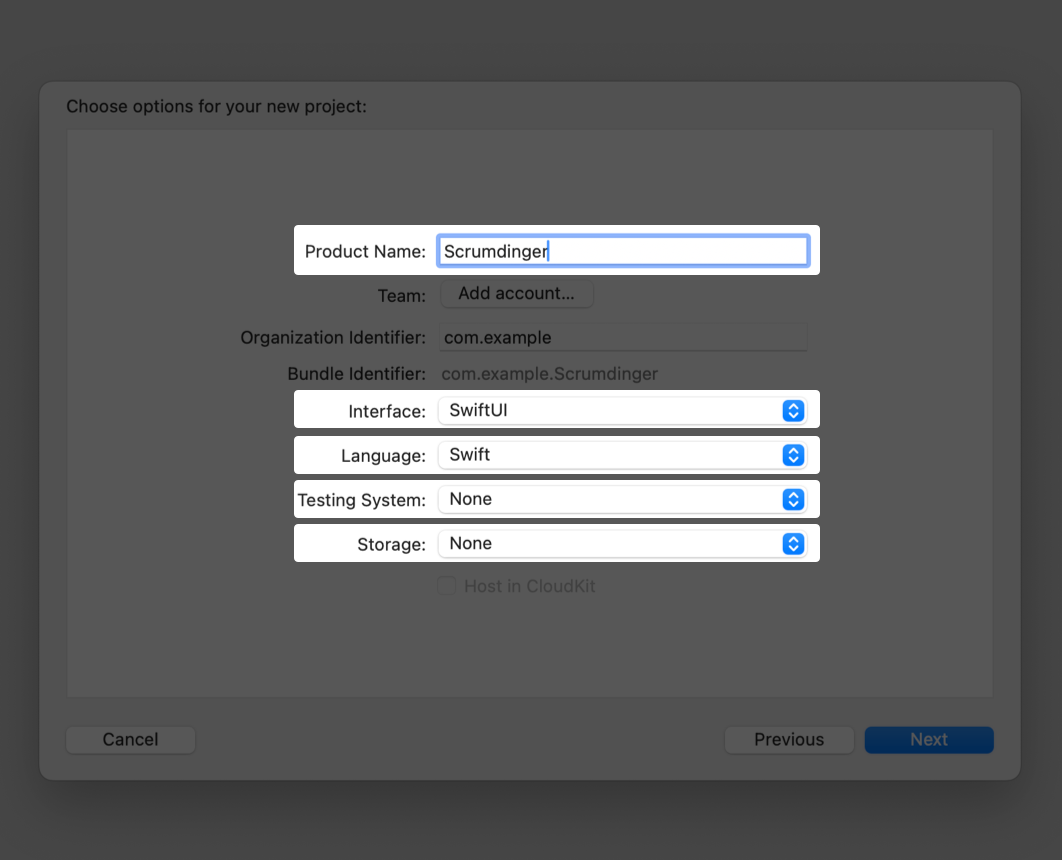Enable the Host in CloudKit checkbox
Viewport: 1062px width, 860px height.
446,586
